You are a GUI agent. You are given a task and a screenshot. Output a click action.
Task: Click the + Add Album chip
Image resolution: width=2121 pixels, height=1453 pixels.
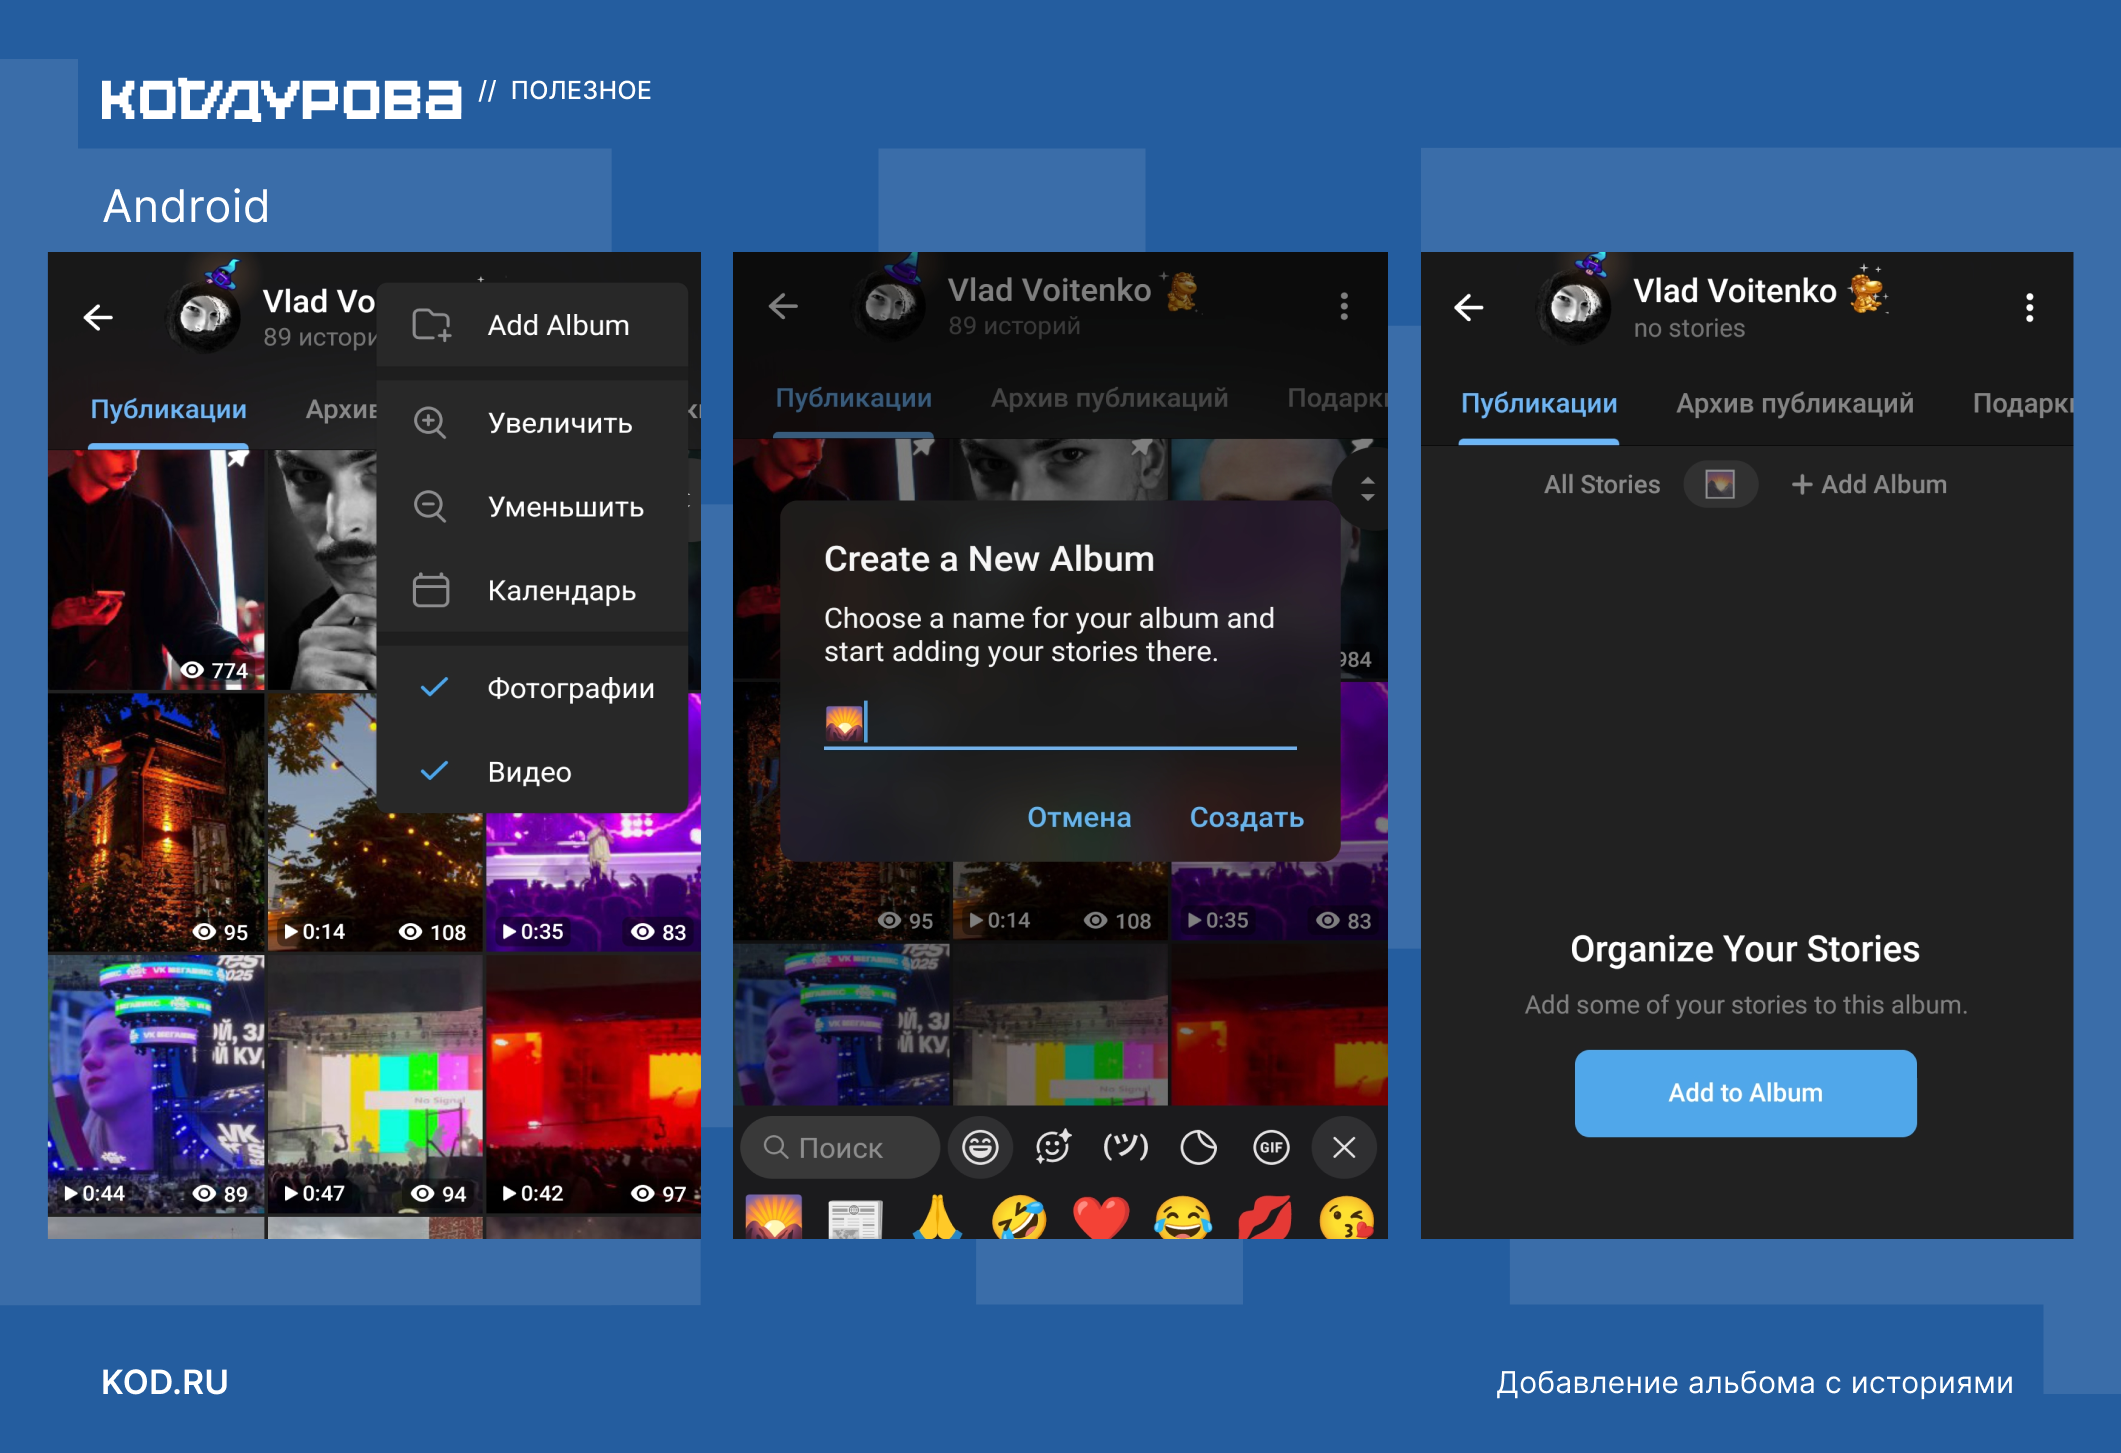tap(1868, 484)
